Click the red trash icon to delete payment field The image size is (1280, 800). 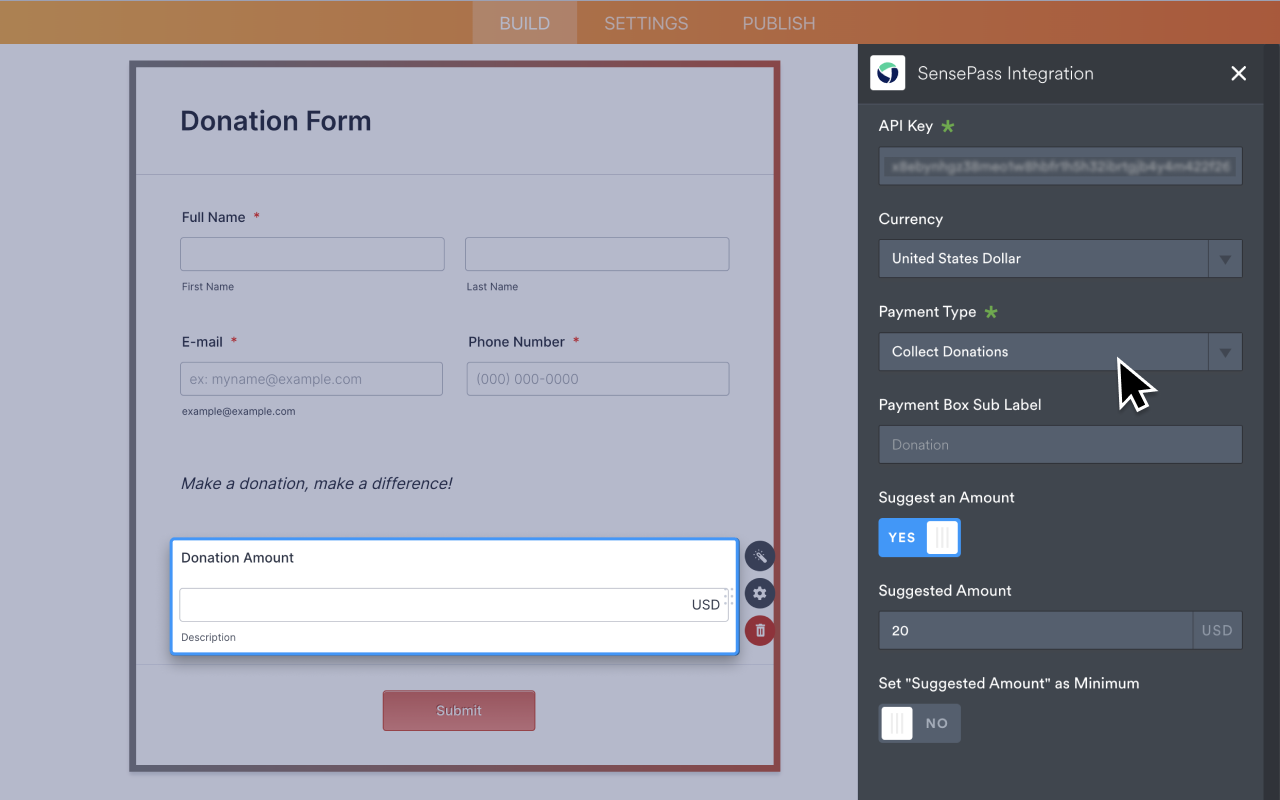point(759,630)
